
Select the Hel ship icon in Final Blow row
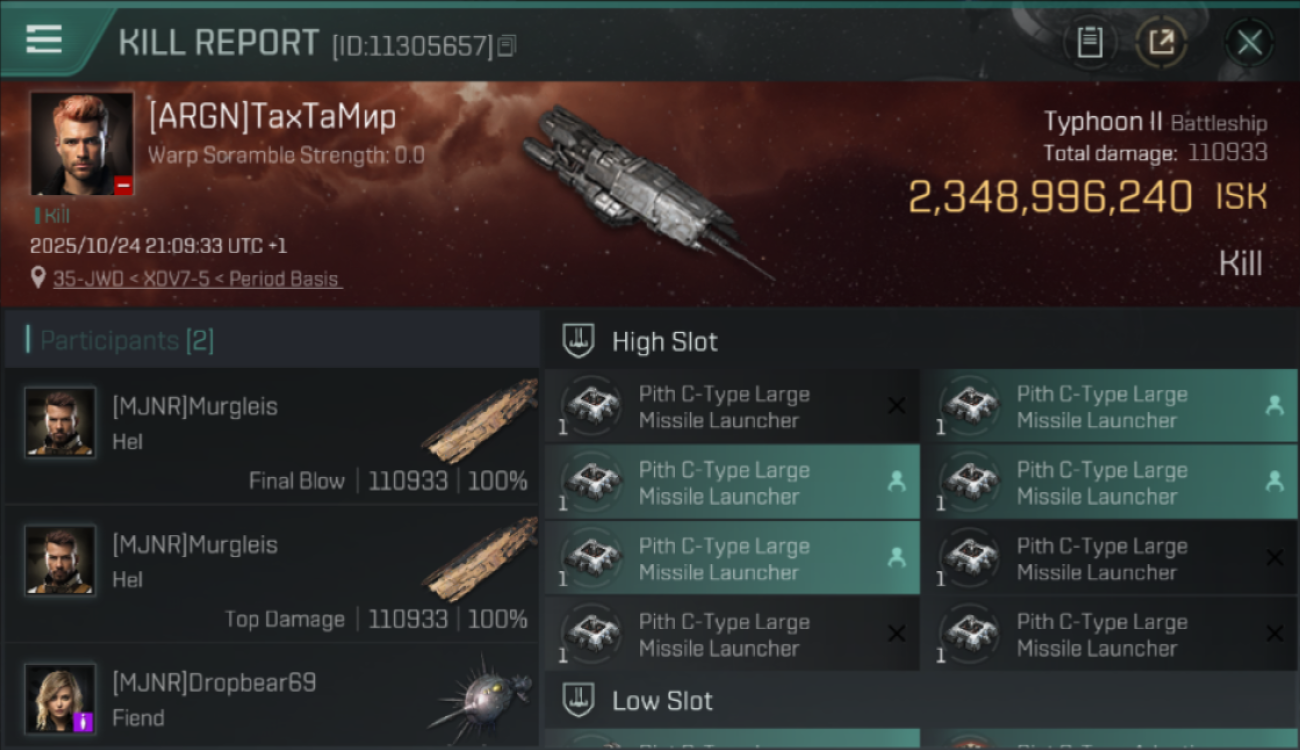(x=480, y=422)
